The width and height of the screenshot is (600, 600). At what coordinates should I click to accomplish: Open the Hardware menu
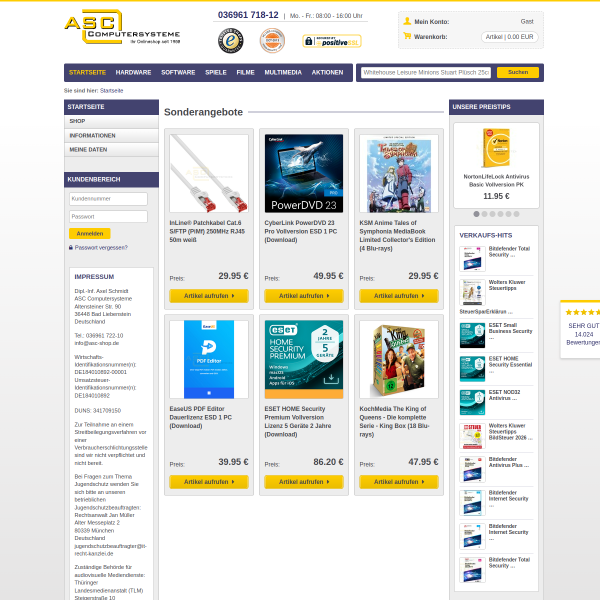(x=133, y=72)
